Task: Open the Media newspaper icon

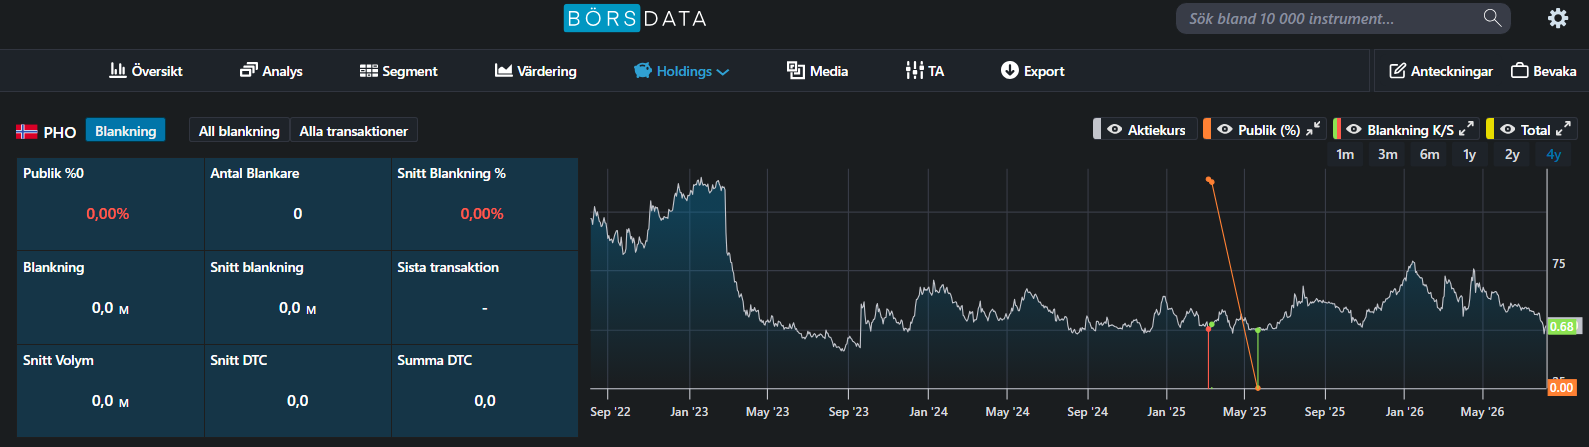Action: 795,70
